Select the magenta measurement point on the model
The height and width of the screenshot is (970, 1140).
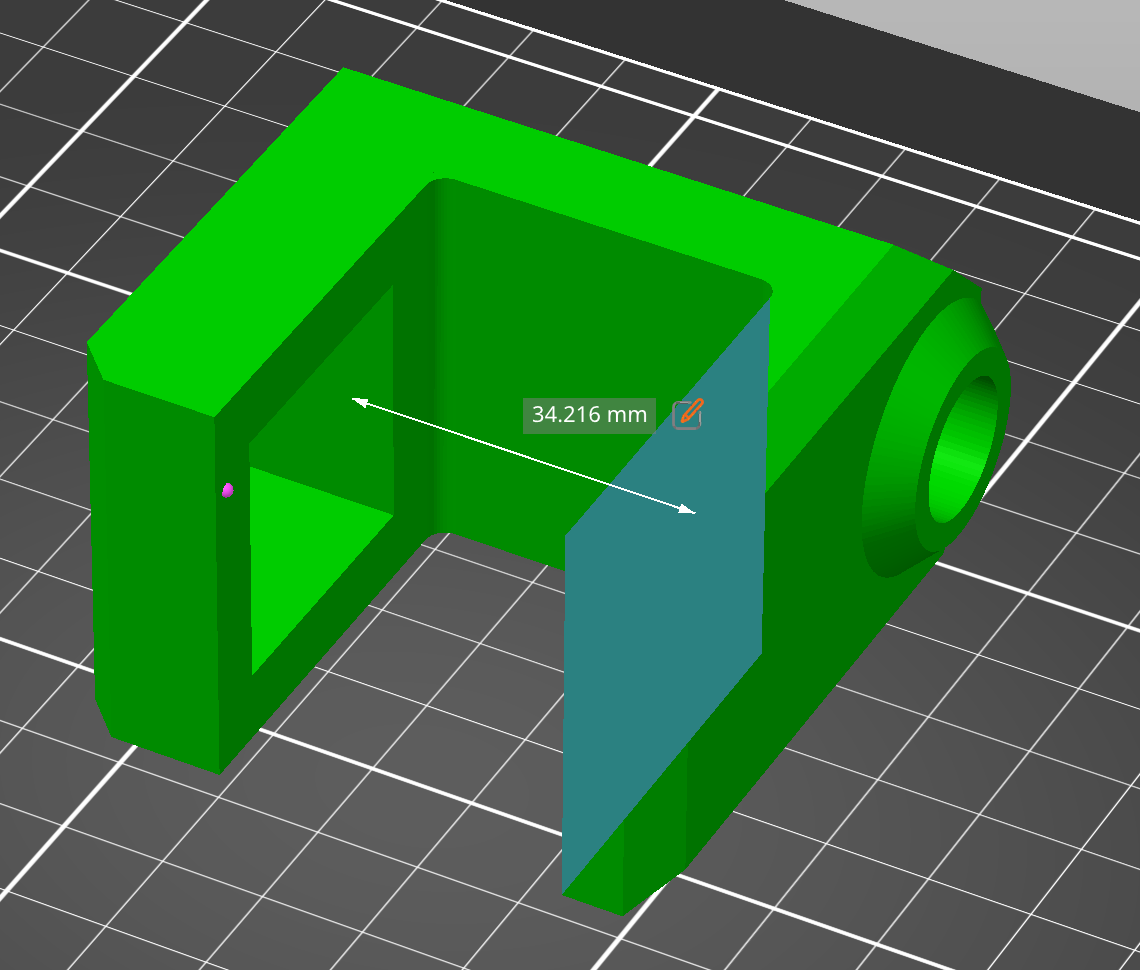[228, 490]
